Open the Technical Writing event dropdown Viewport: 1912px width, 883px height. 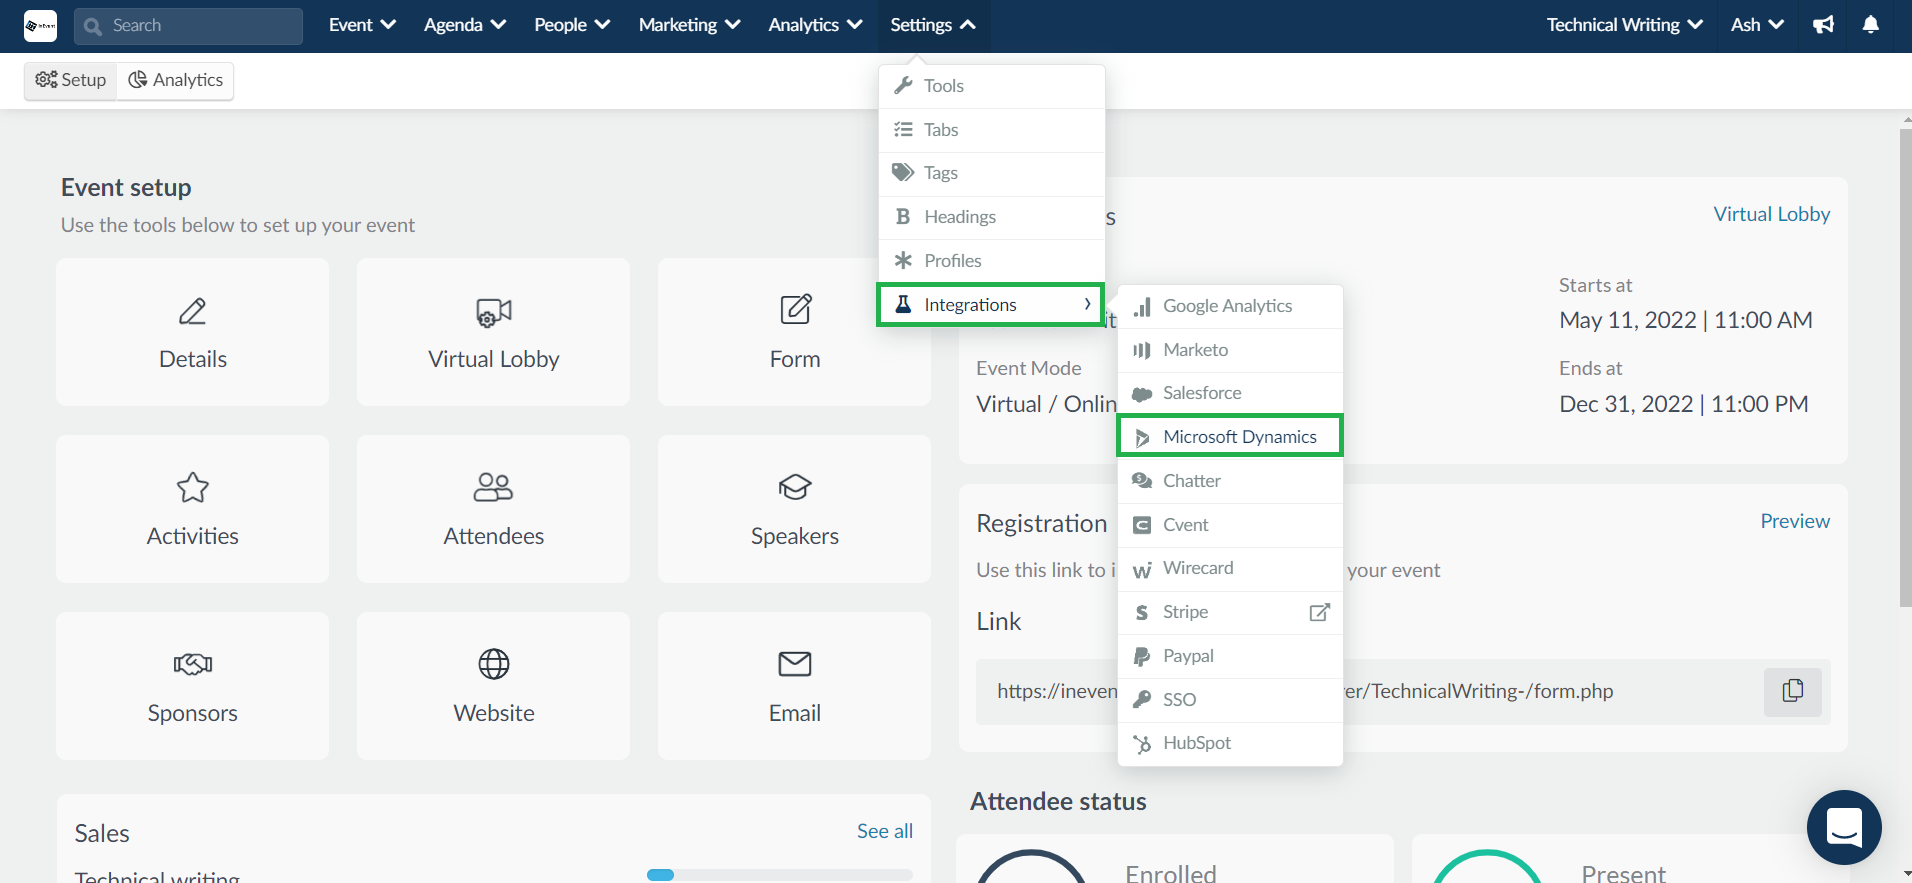click(x=1624, y=25)
